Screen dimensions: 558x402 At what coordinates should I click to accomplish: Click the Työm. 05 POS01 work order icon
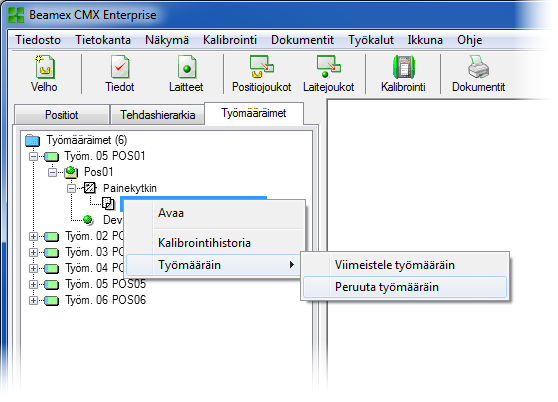pos(51,156)
